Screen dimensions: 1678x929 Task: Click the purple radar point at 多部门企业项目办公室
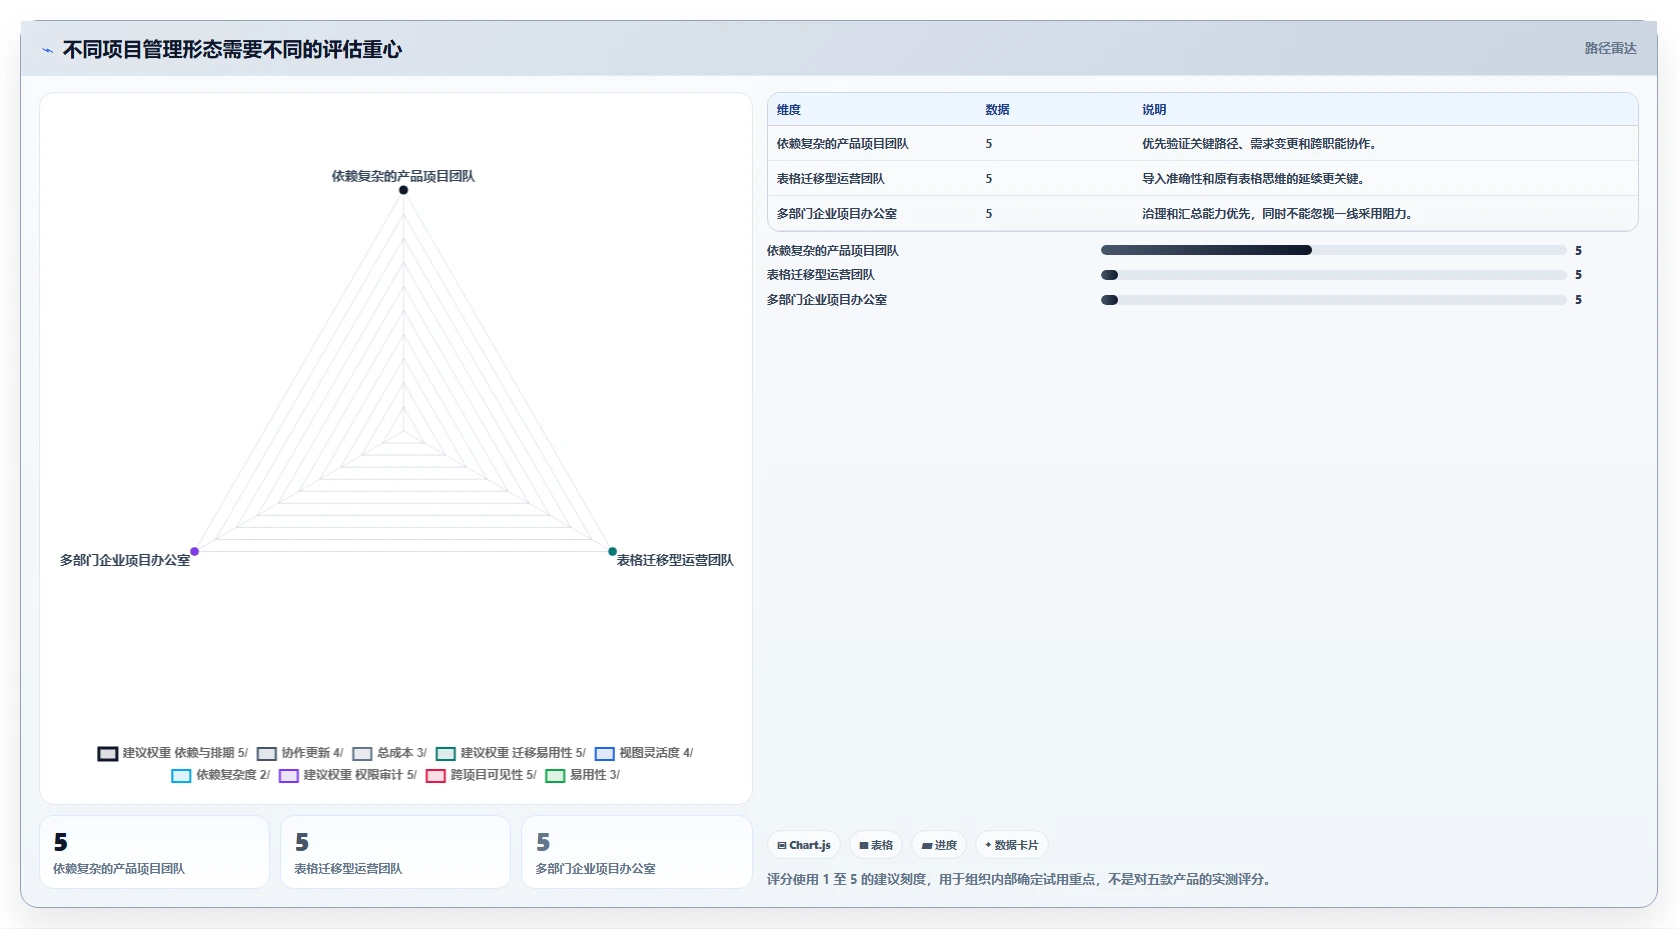pyautogui.click(x=195, y=551)
